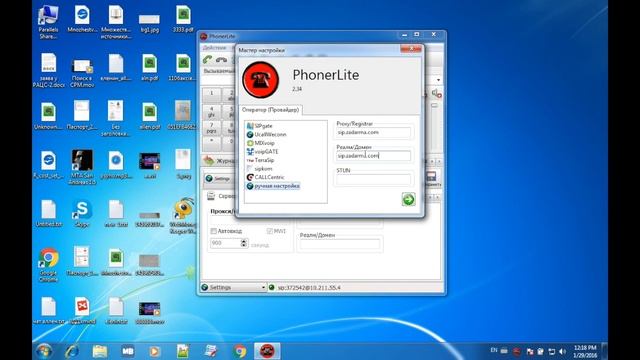The image size is (640, 360).
Task: Open the Действие menu in PhonerLite
Action: click(x=214, y=48)
